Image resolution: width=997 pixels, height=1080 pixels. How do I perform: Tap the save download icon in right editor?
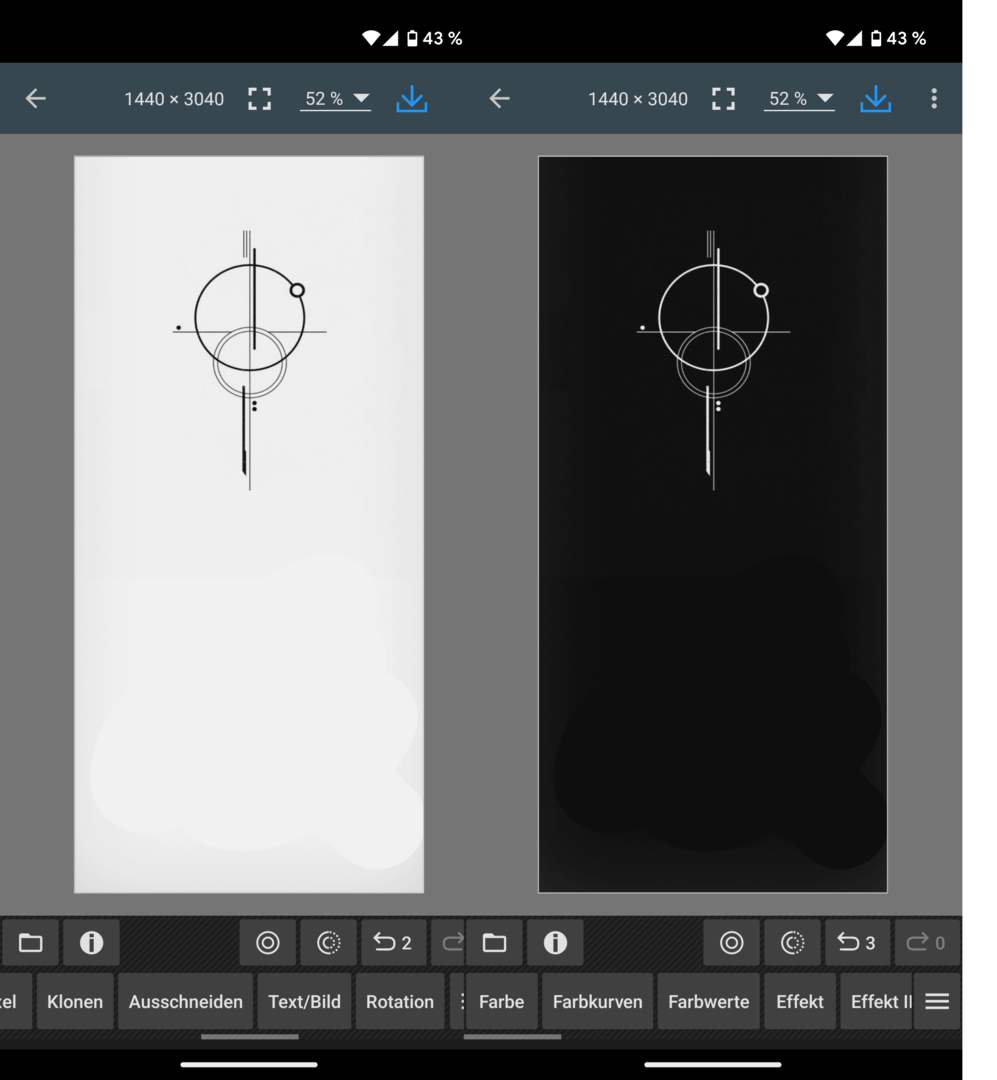point(875,98)
